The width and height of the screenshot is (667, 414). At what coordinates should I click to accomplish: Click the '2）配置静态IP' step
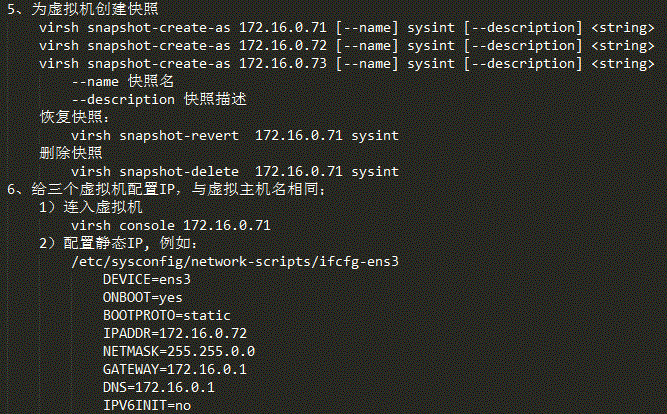point(118,243)
